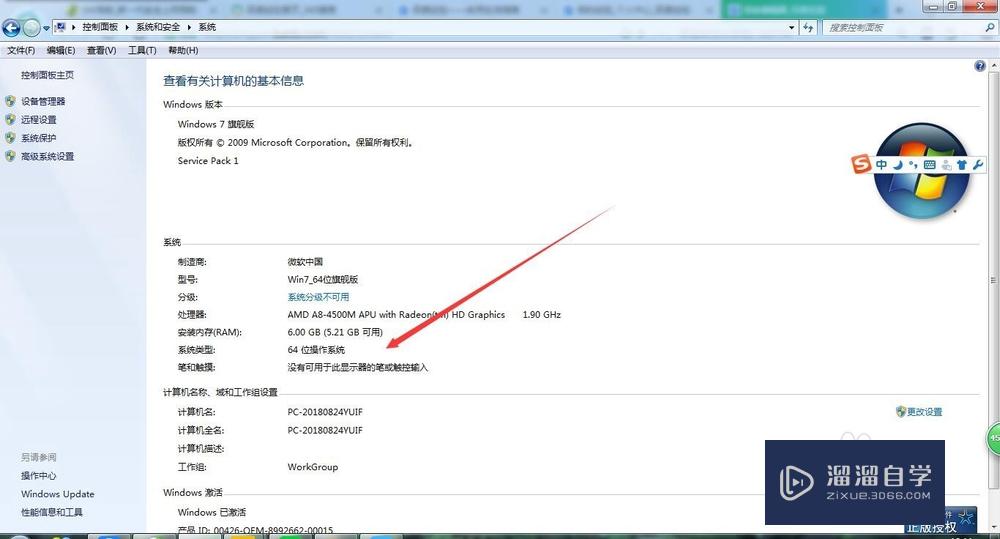
Task: Toggle the 中 Chinese/English input mode
Action: tap(881, 165)
